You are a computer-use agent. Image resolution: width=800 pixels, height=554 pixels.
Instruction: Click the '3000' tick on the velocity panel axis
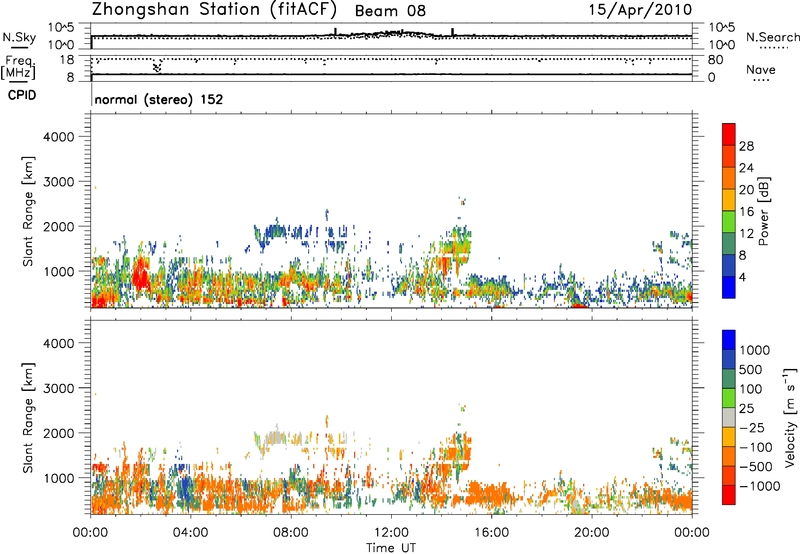click(59, 388)
